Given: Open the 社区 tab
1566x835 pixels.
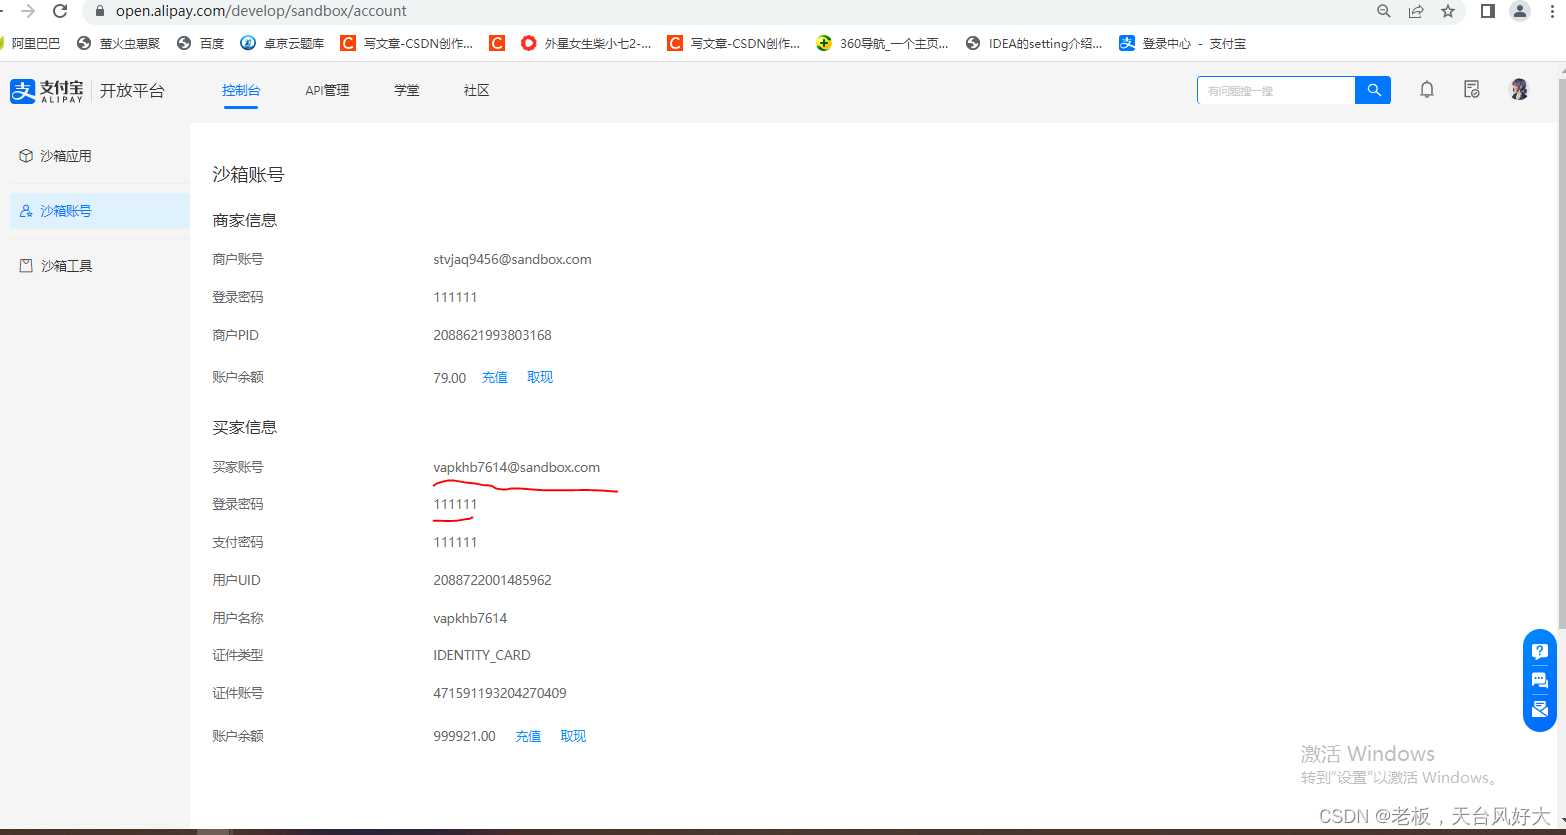Looking at the screenshot, I should (x=477, y=90).
